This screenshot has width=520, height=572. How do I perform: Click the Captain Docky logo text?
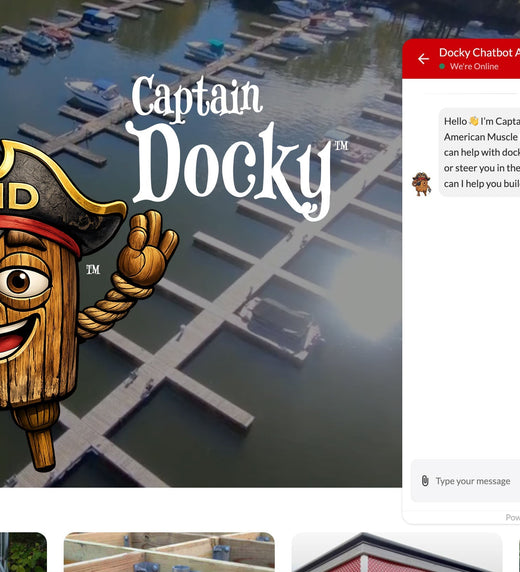pyautogui.click(x=236, y=147)
